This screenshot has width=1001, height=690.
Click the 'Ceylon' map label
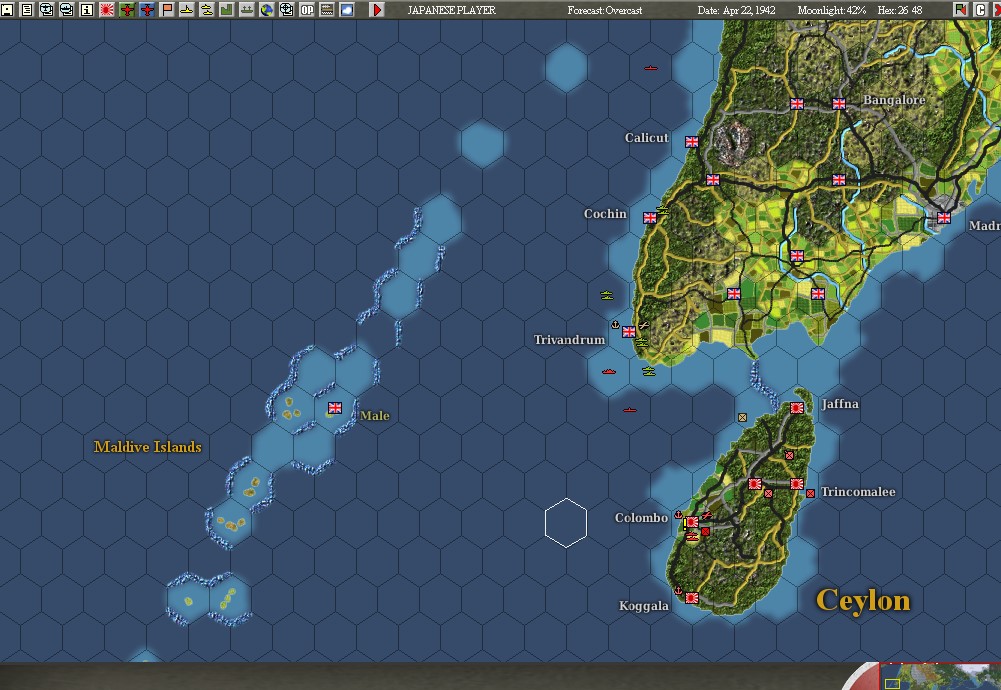(863, 601)
